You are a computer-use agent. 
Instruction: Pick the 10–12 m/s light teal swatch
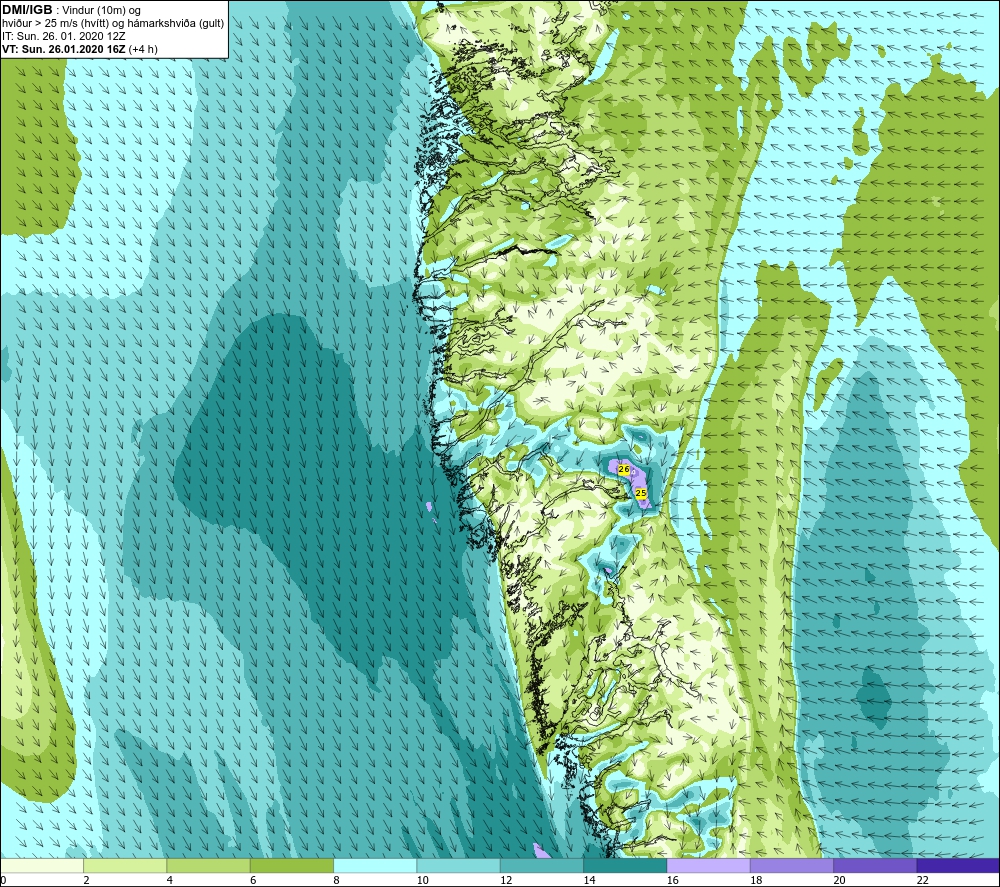[x=459, y=865]
